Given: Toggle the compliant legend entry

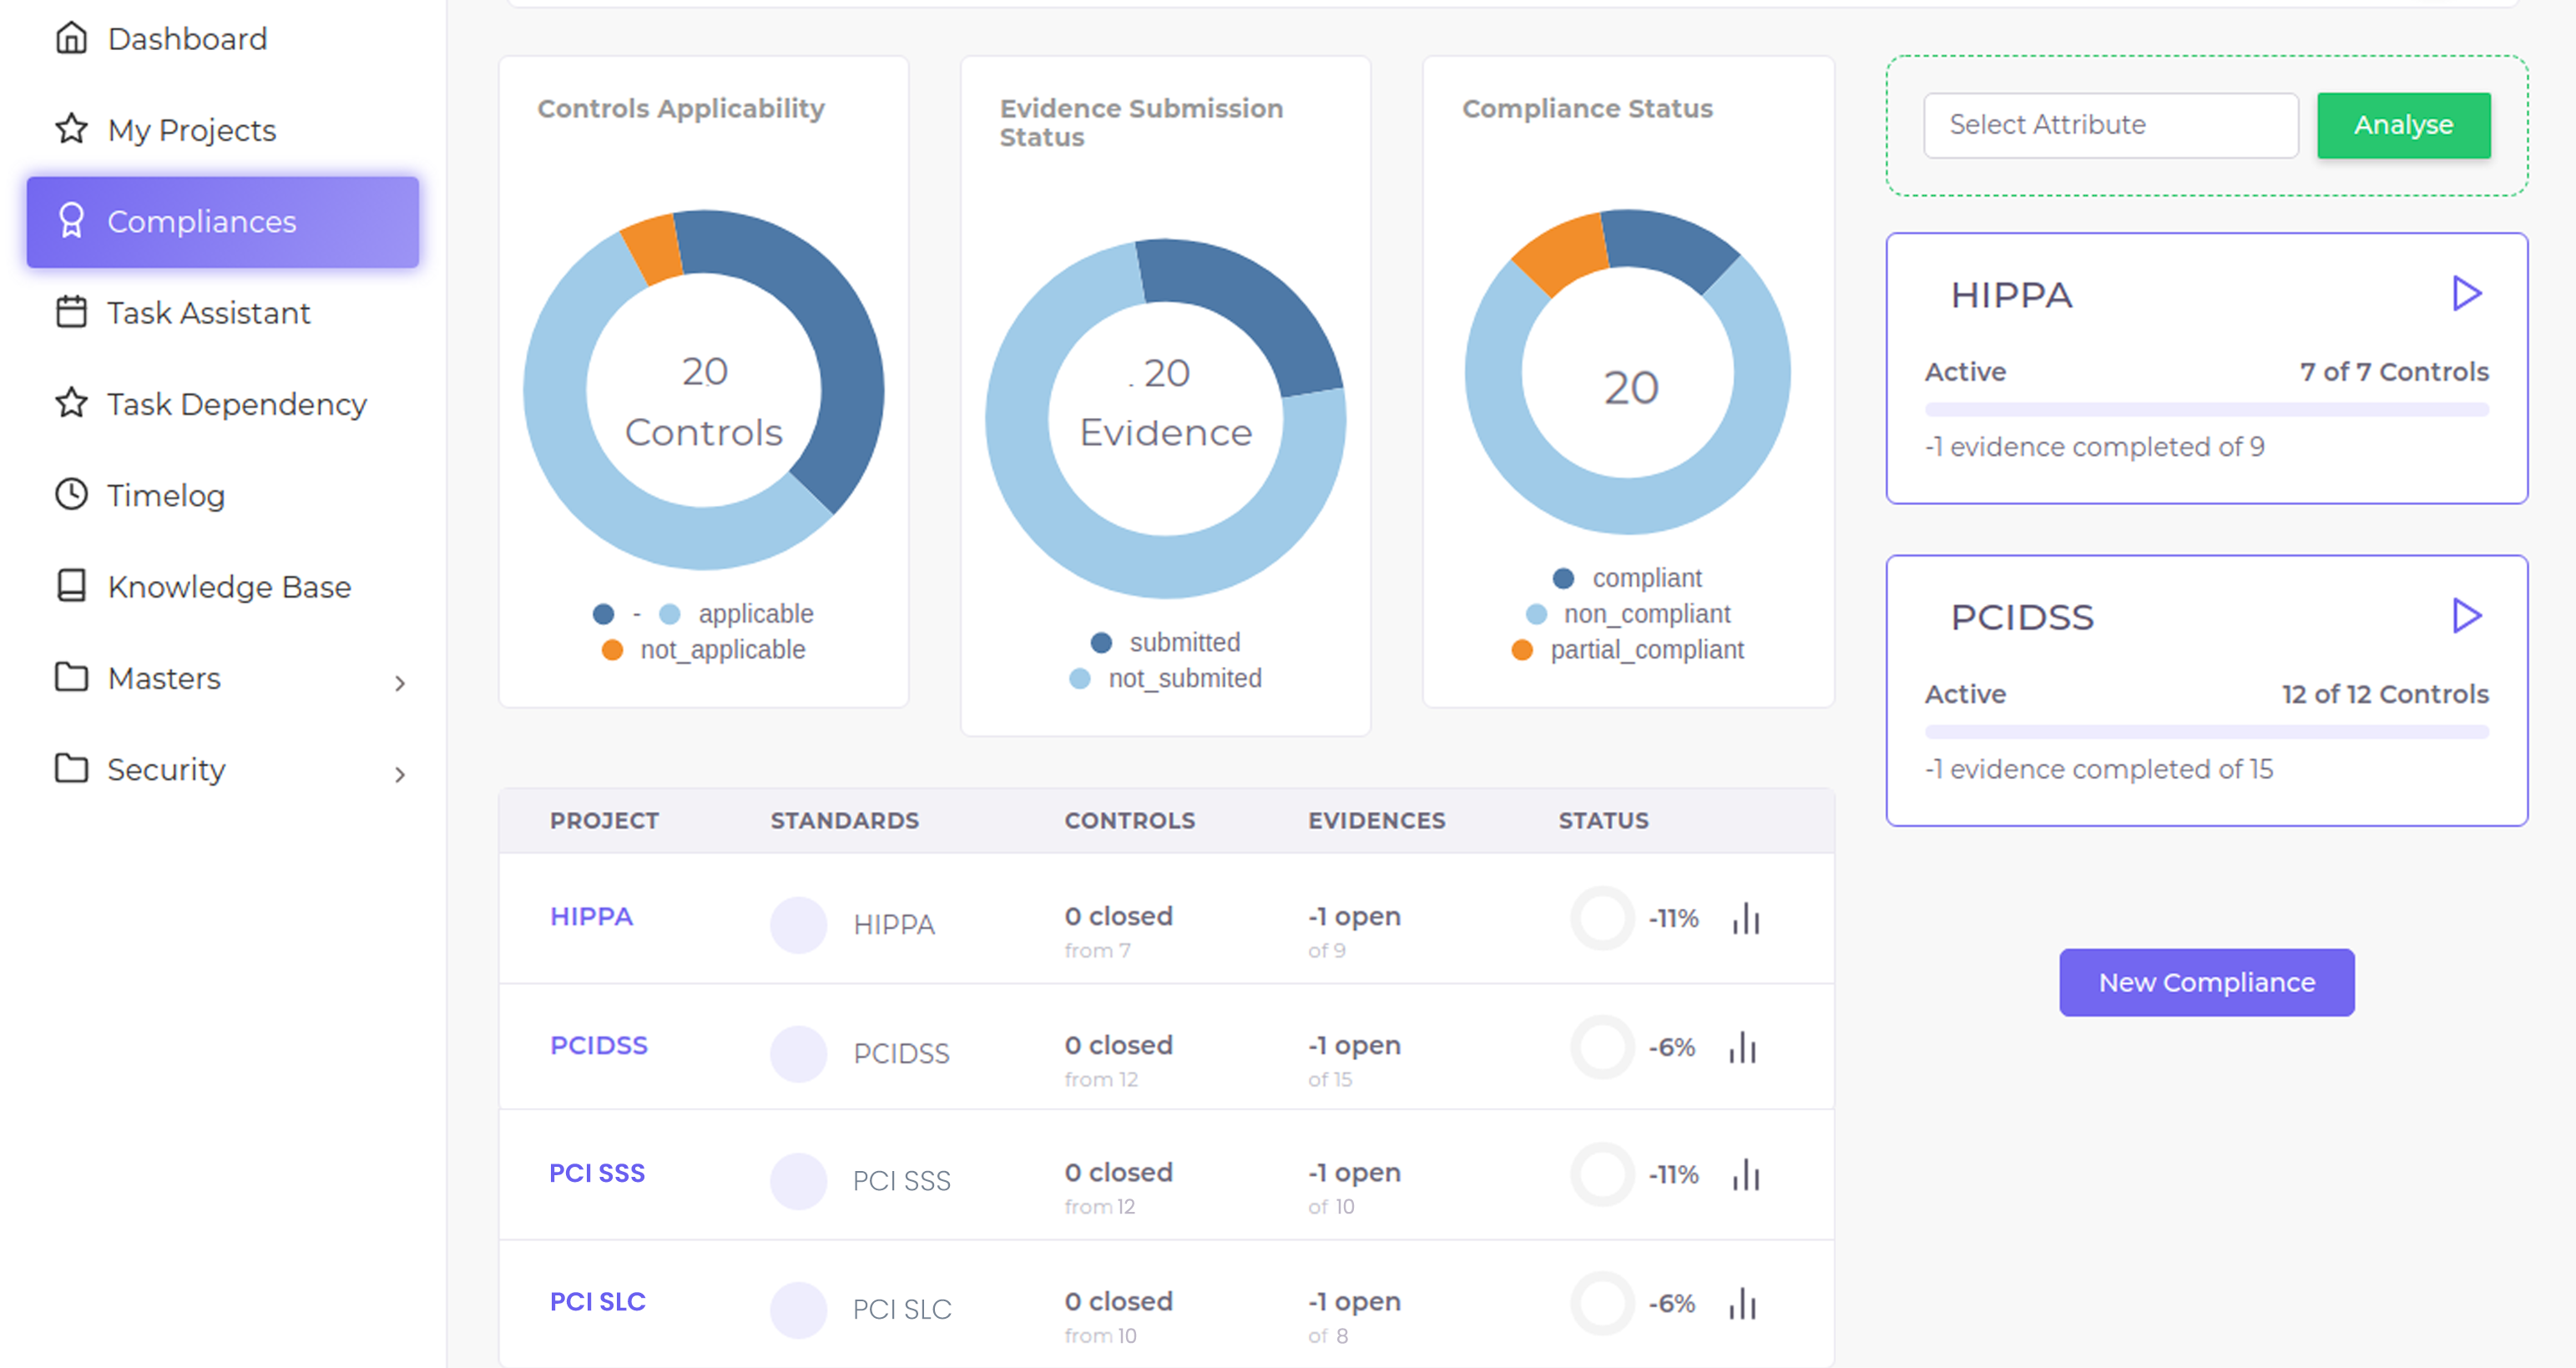Looking at the screenshot, I should (1627, 578).
